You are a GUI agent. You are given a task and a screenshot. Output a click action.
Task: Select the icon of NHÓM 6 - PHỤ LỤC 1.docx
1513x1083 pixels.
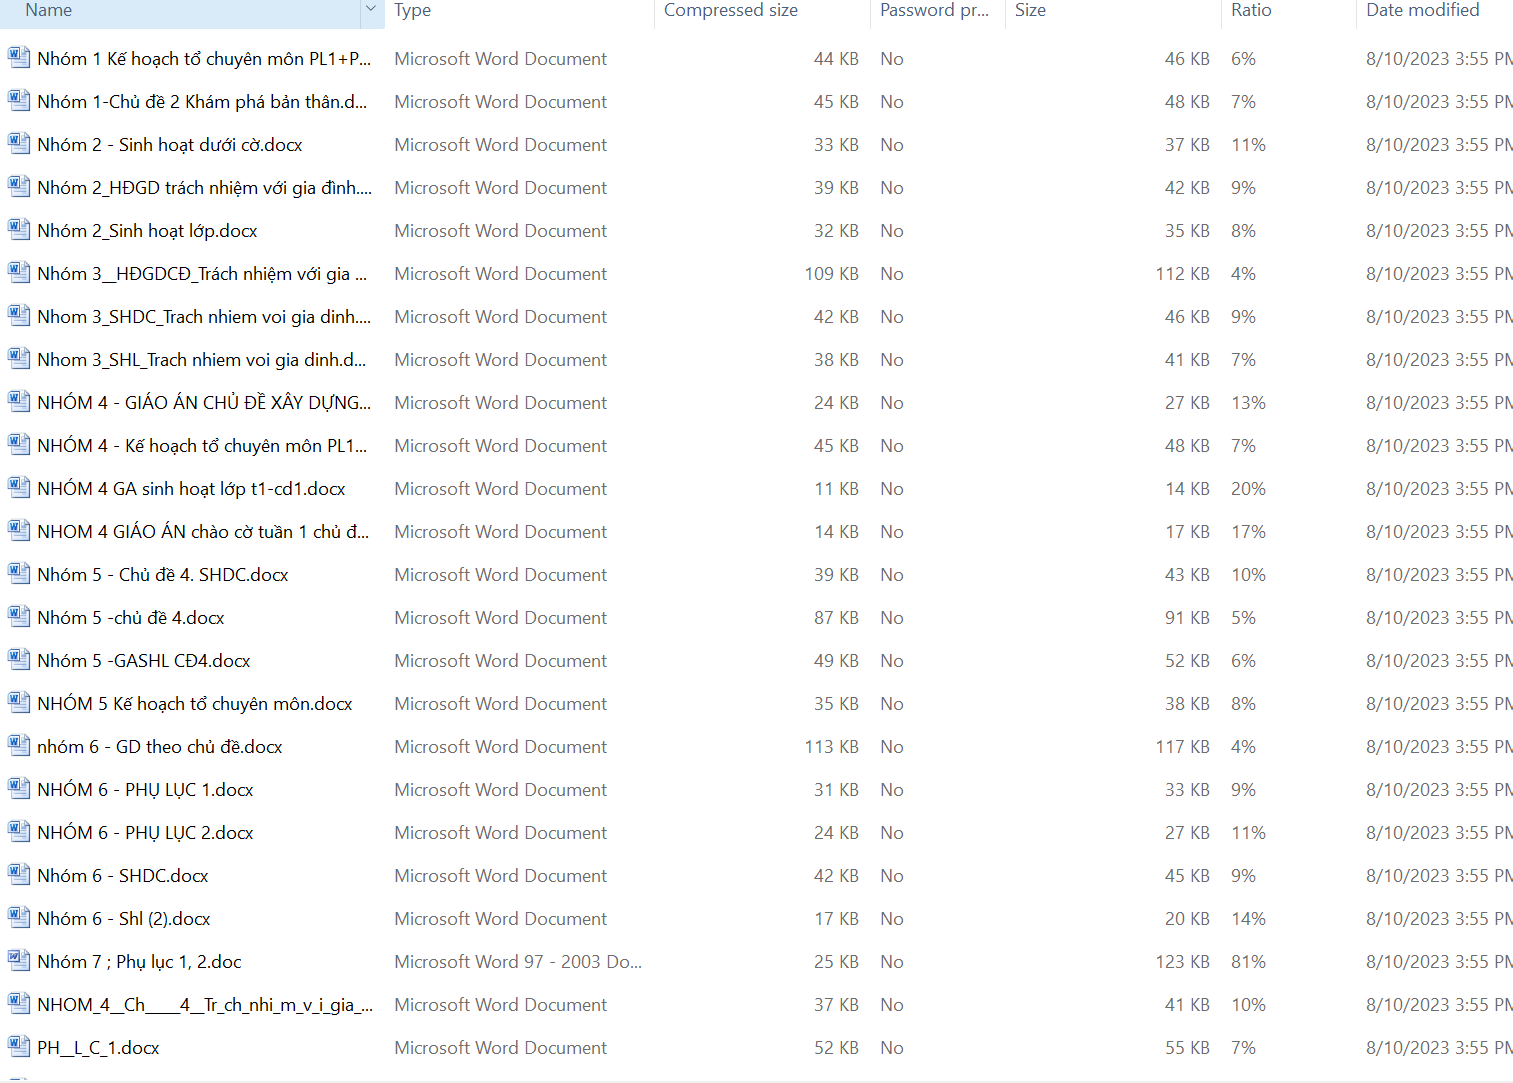coord(18,789)
